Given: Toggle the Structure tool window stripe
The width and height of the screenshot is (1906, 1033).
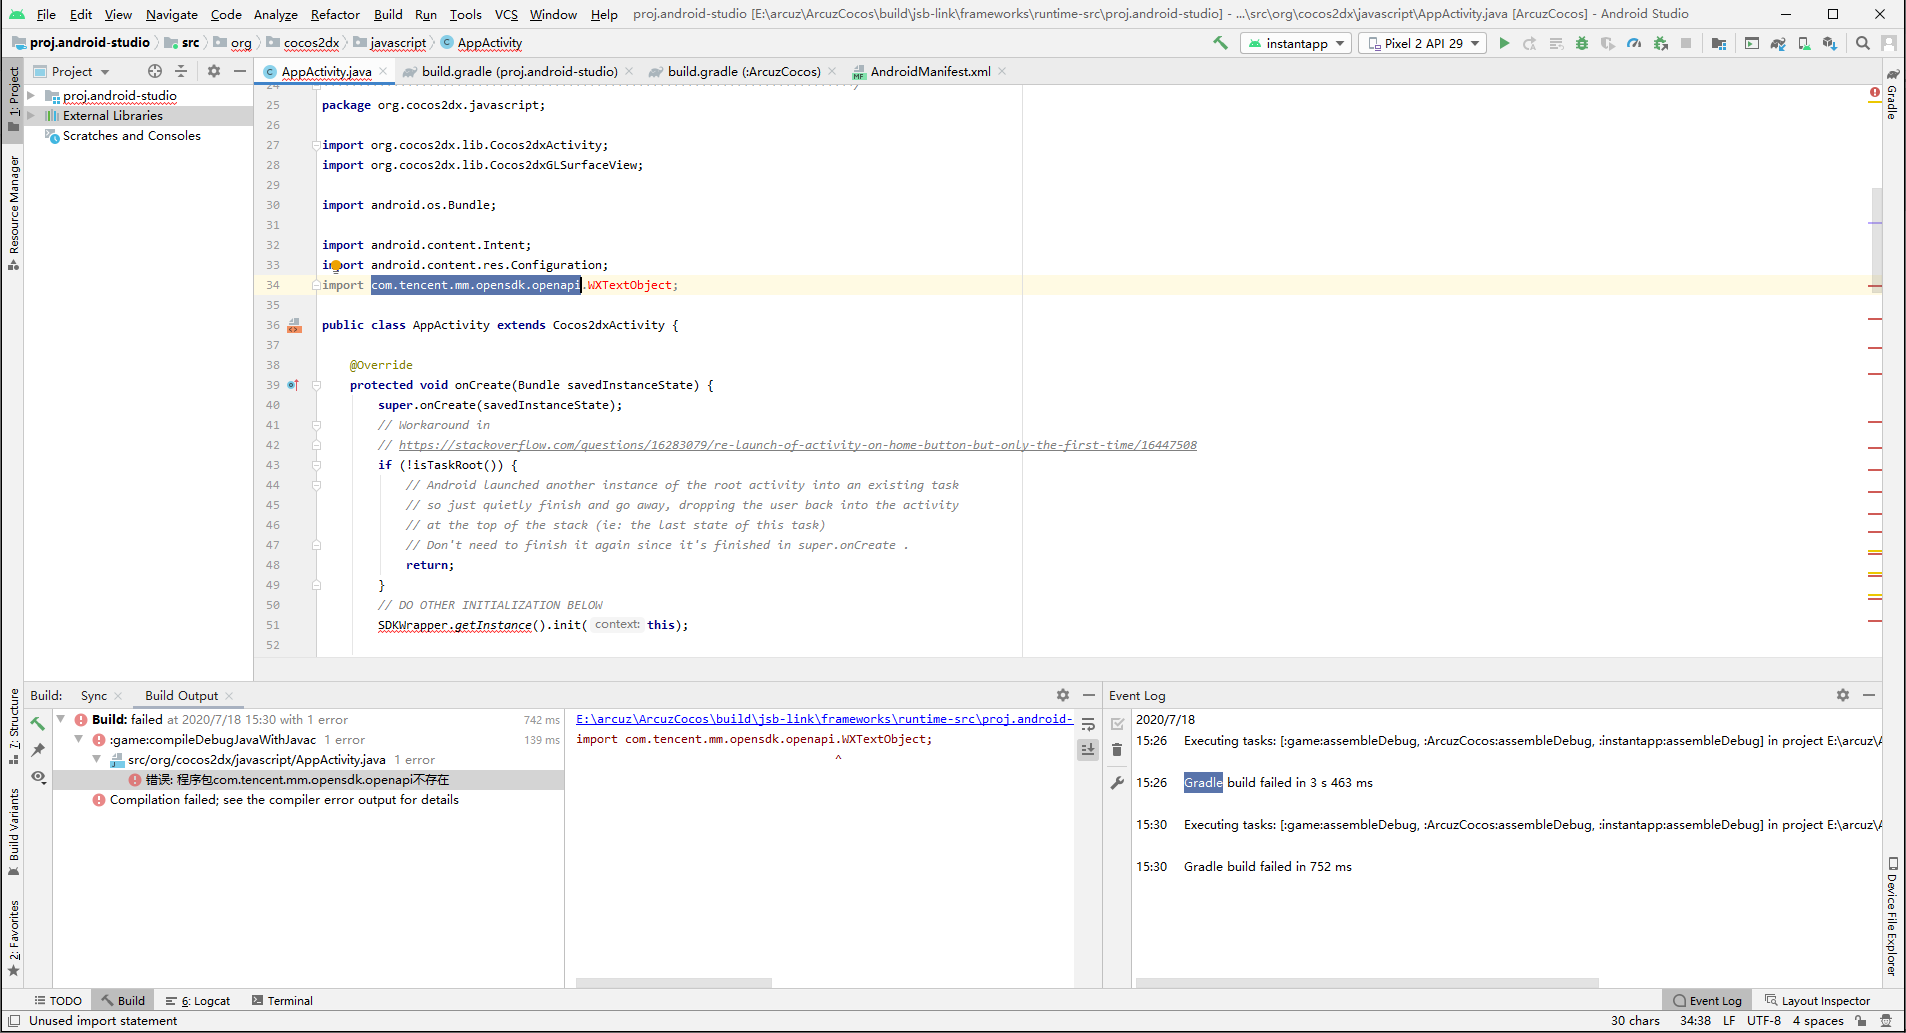Looking at the screenshot, I should [13, 727].
